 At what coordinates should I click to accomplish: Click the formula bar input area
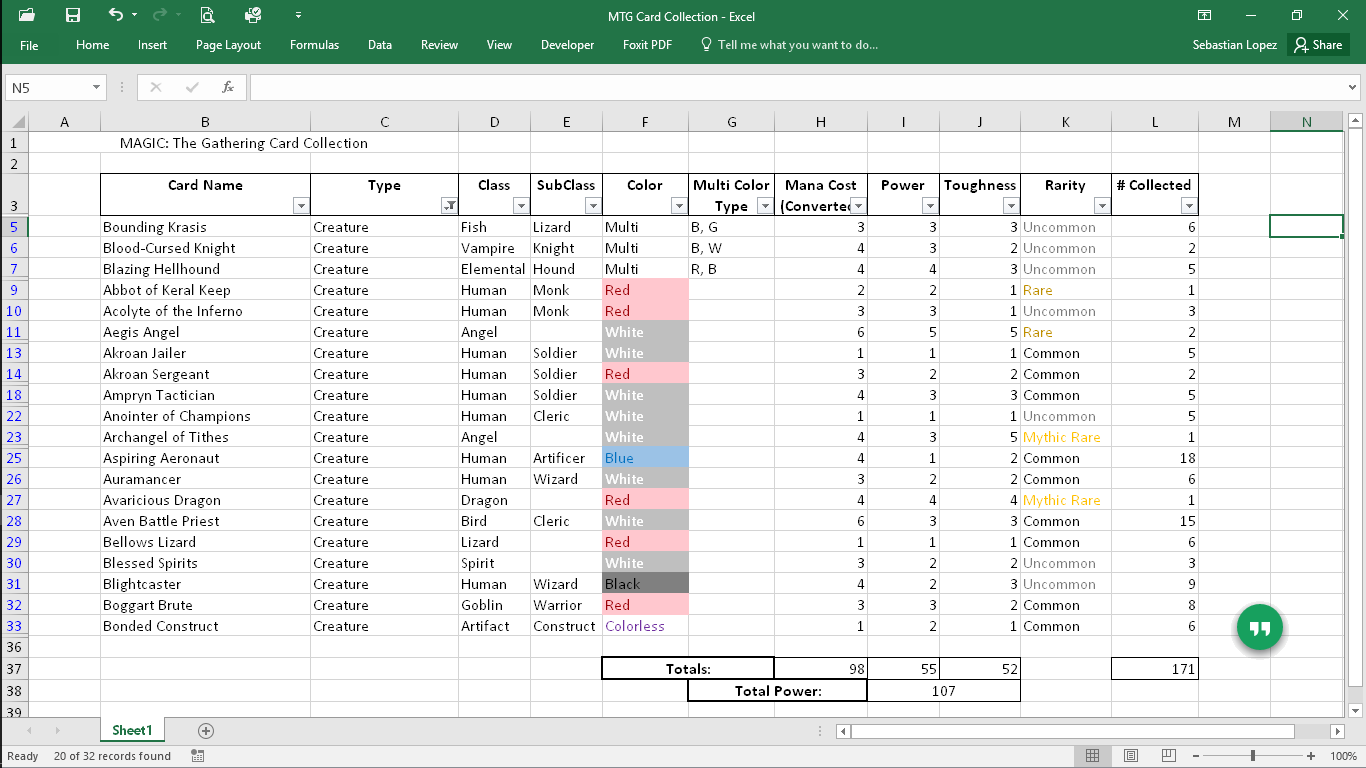(x=798, y=87)
